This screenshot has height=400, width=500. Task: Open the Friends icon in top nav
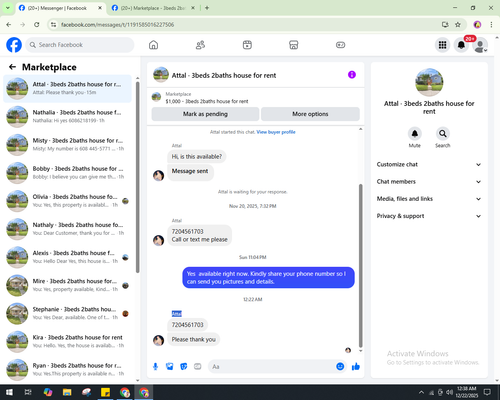[x=200, y=45]
